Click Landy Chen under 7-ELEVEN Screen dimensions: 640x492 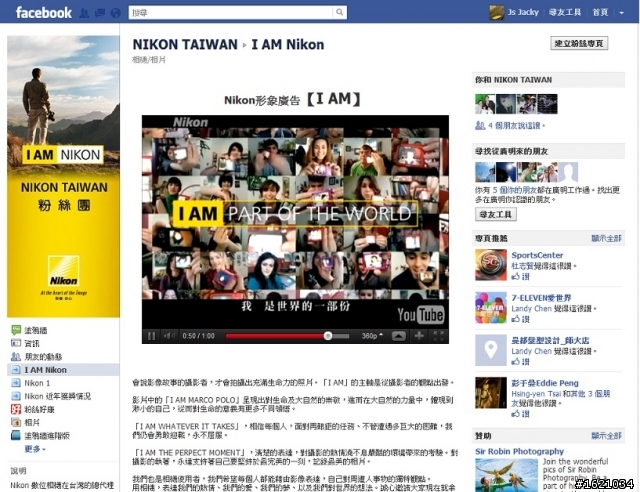[x=531, y=308]
